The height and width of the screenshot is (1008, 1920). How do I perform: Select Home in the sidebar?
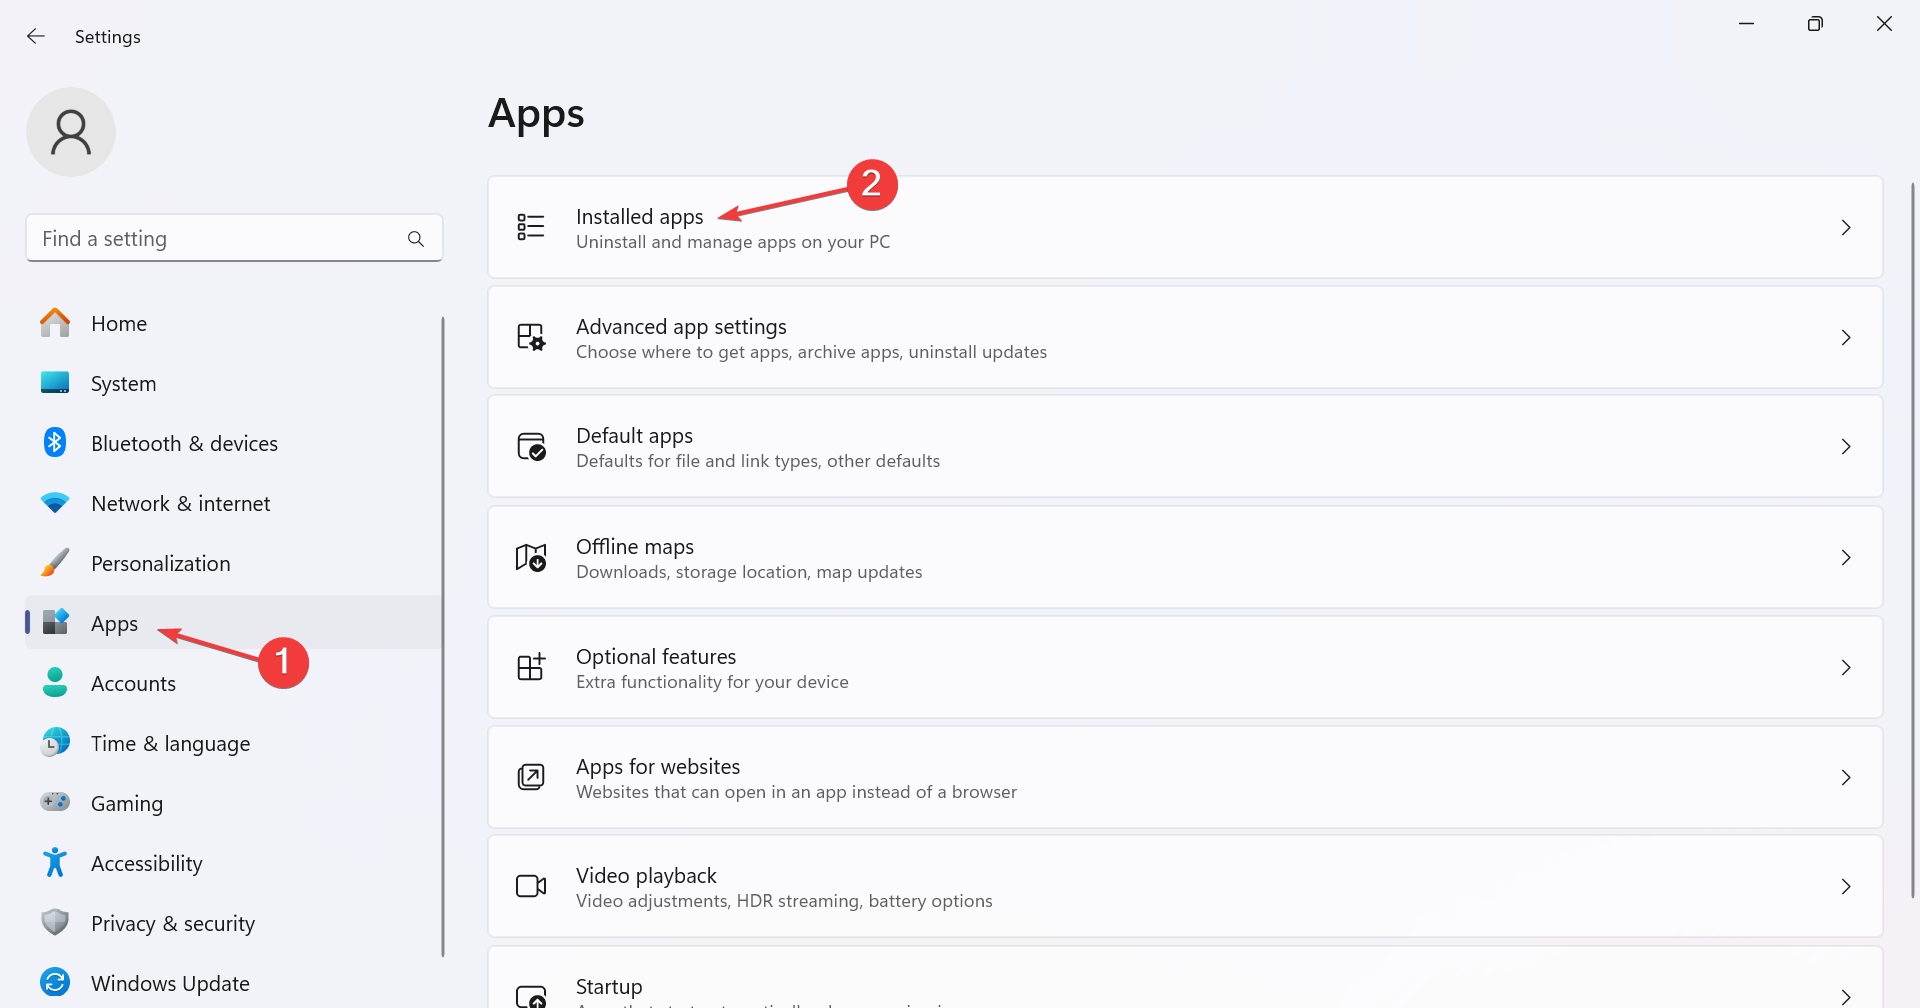(x=119, y=324)
